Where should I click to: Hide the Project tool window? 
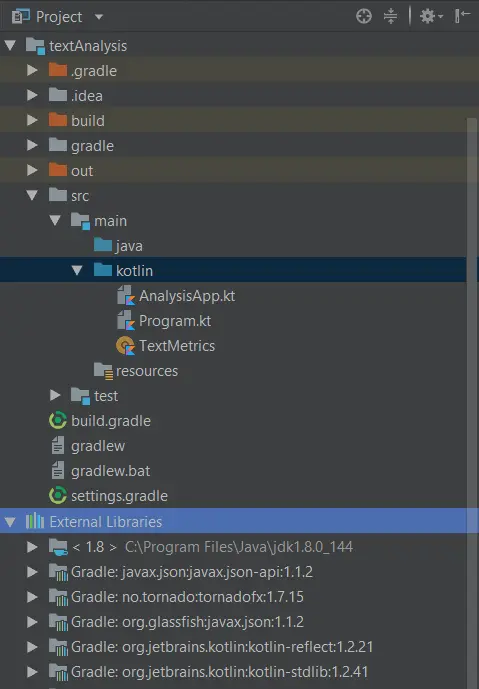(462, 16)
